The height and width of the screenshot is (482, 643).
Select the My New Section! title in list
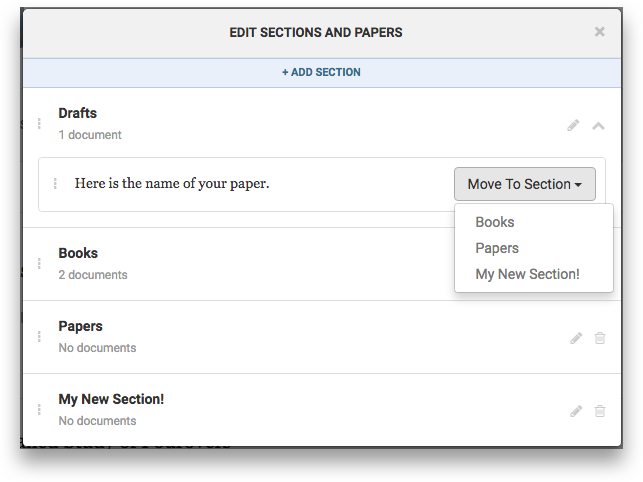point(111,399)
